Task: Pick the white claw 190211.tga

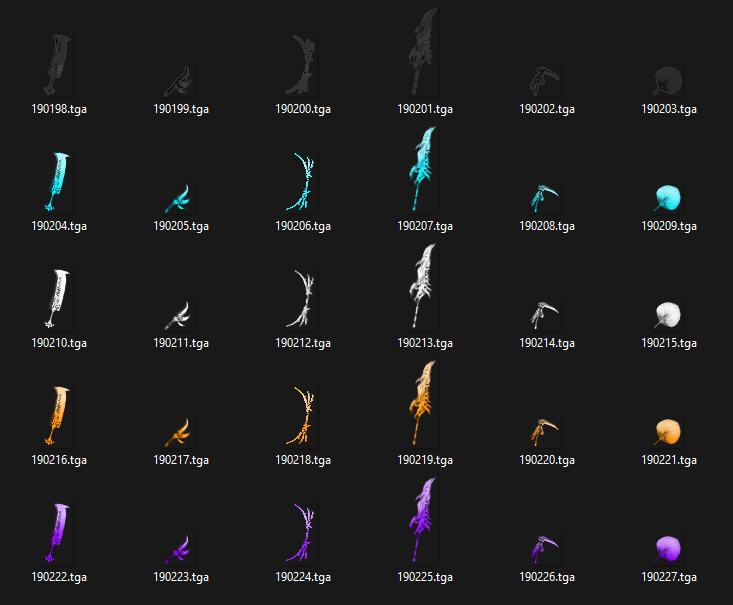Action: click(x=180, y=314)
